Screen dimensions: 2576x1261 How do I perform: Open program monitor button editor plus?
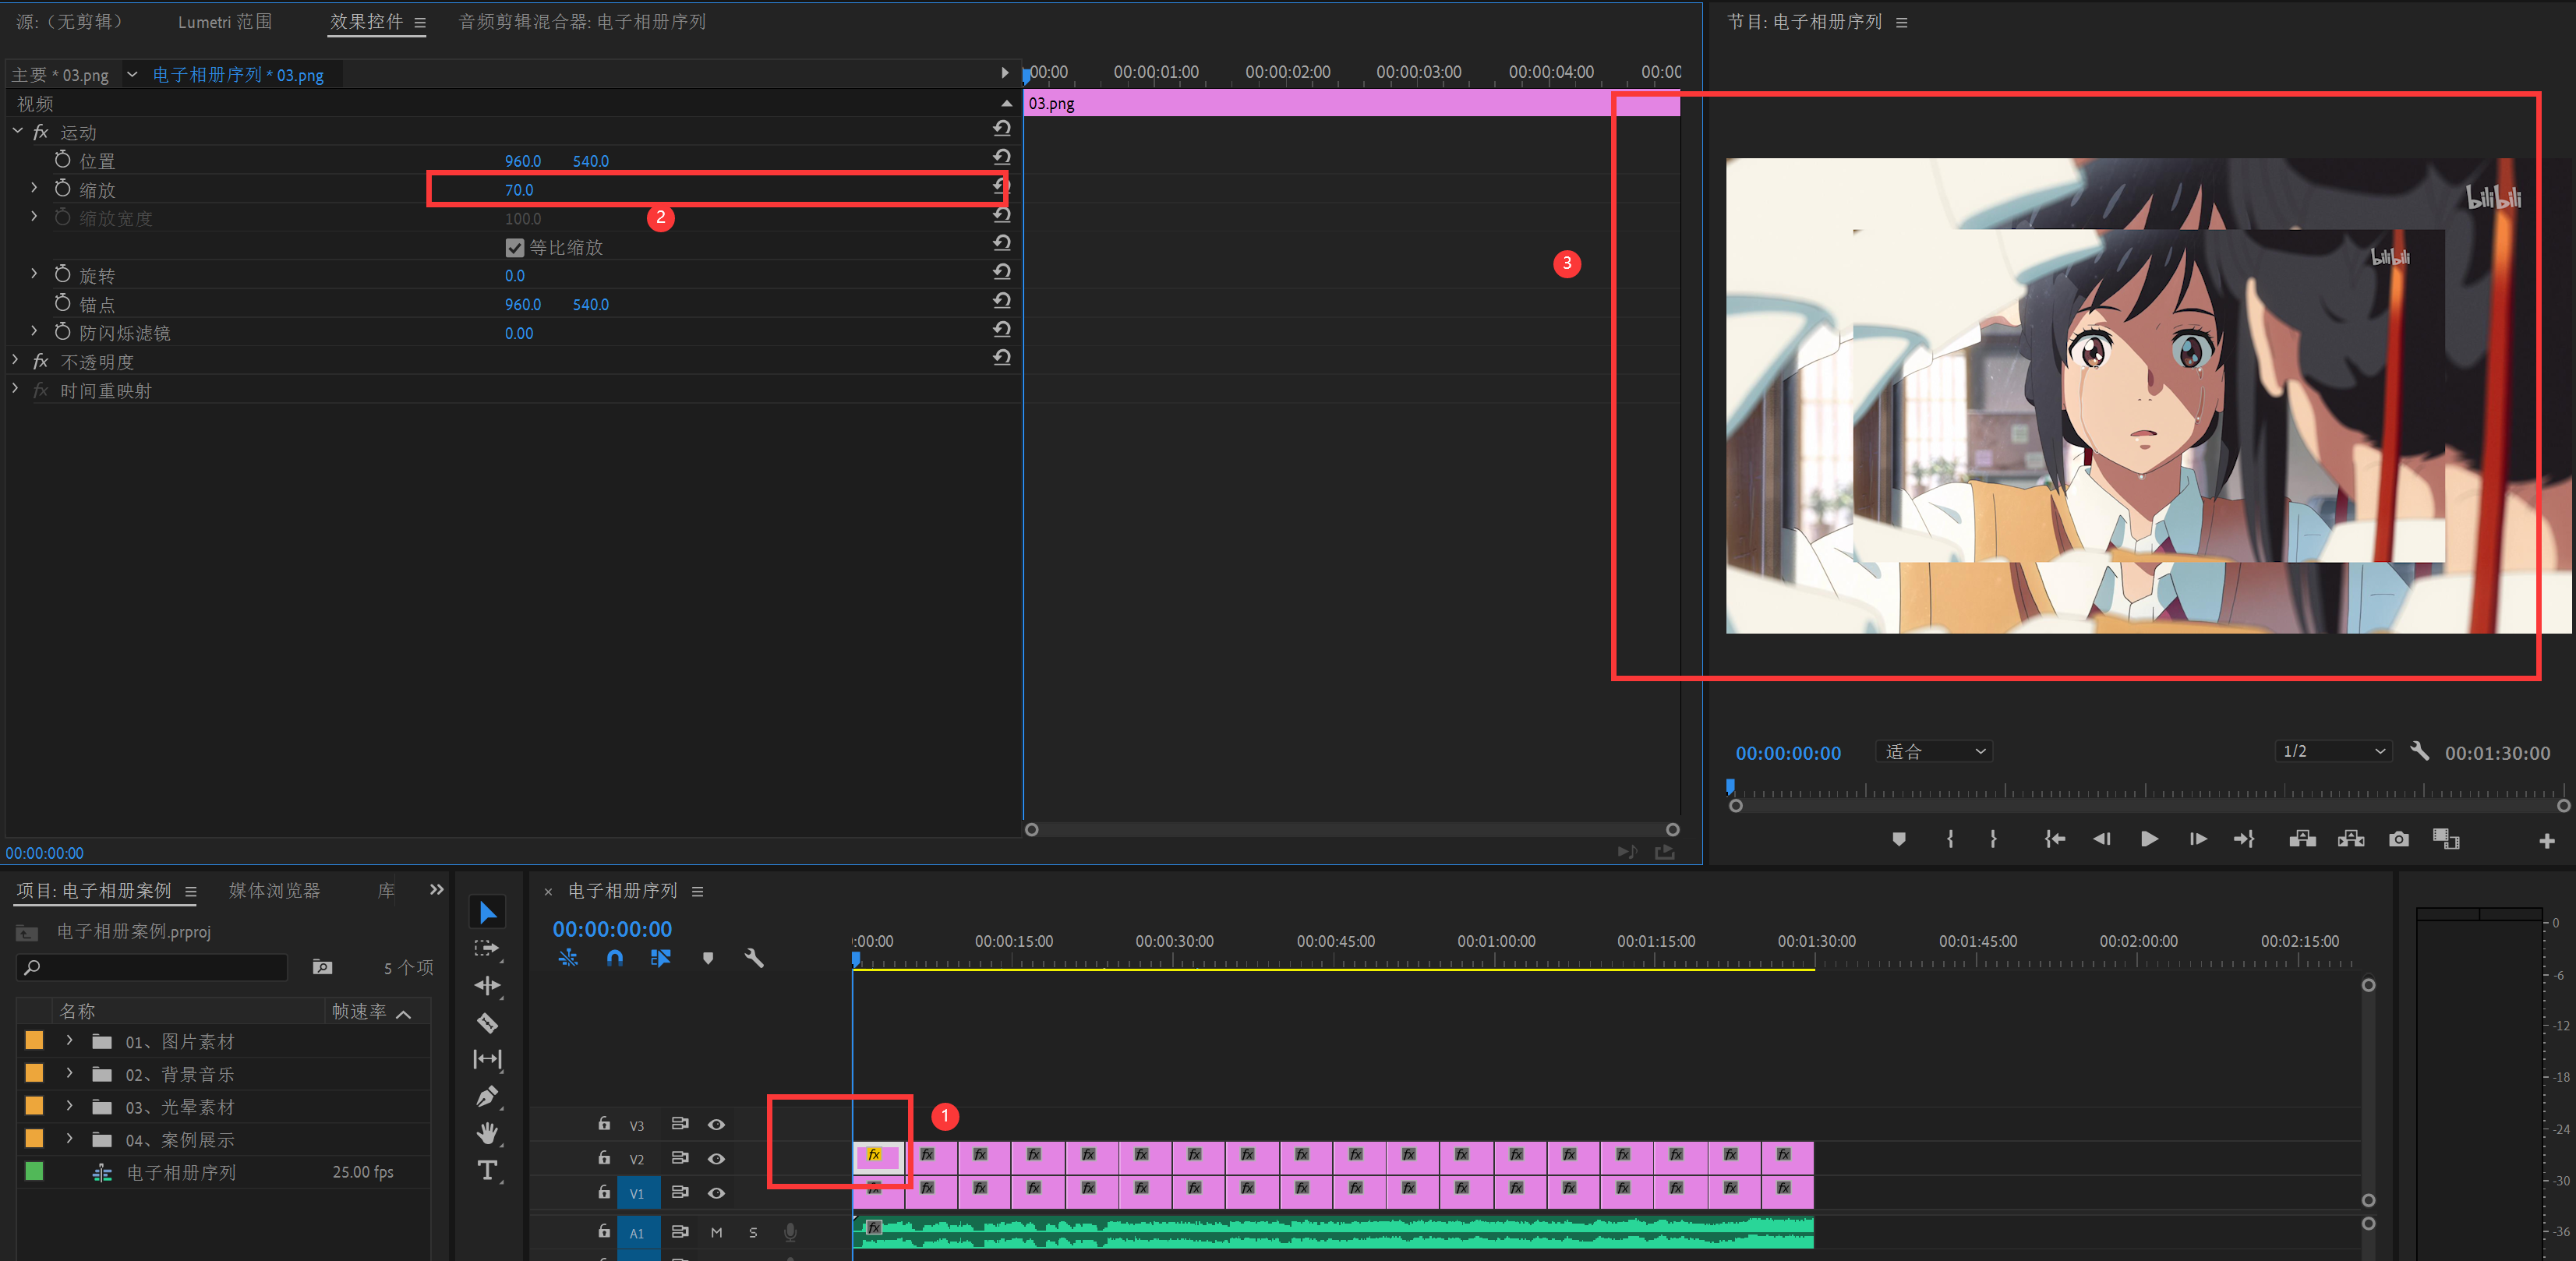[x=2547, y=841]
